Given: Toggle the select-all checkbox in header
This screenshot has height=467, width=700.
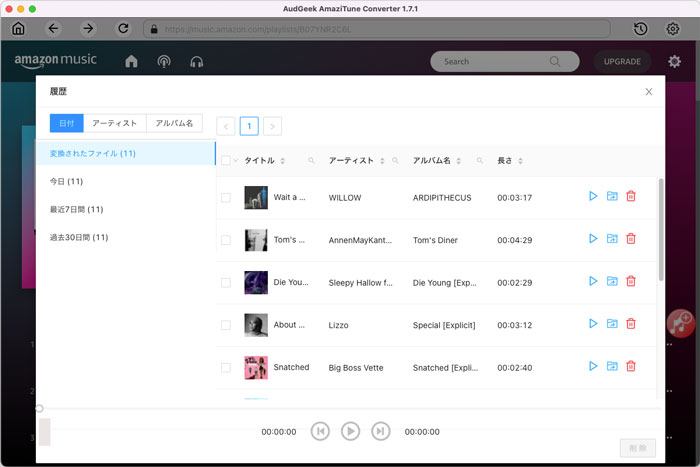Looking at the screenshot, I should pos(226,161).
